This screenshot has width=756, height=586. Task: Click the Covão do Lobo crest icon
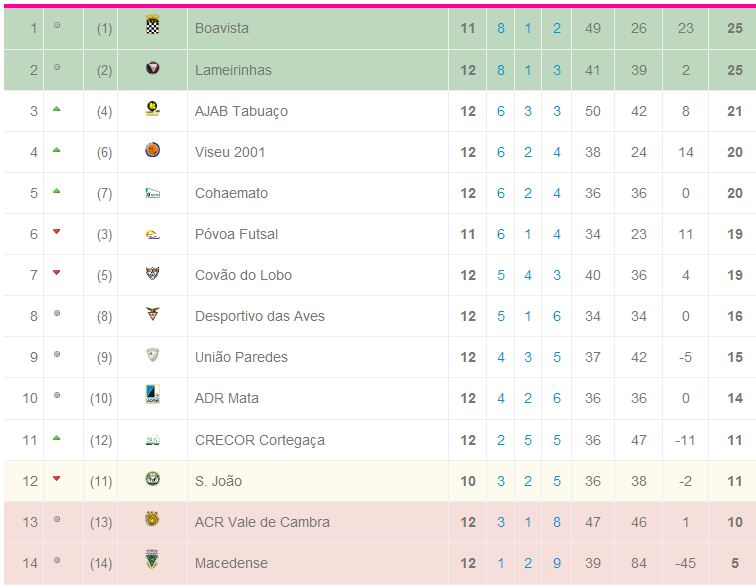[152, 274]
